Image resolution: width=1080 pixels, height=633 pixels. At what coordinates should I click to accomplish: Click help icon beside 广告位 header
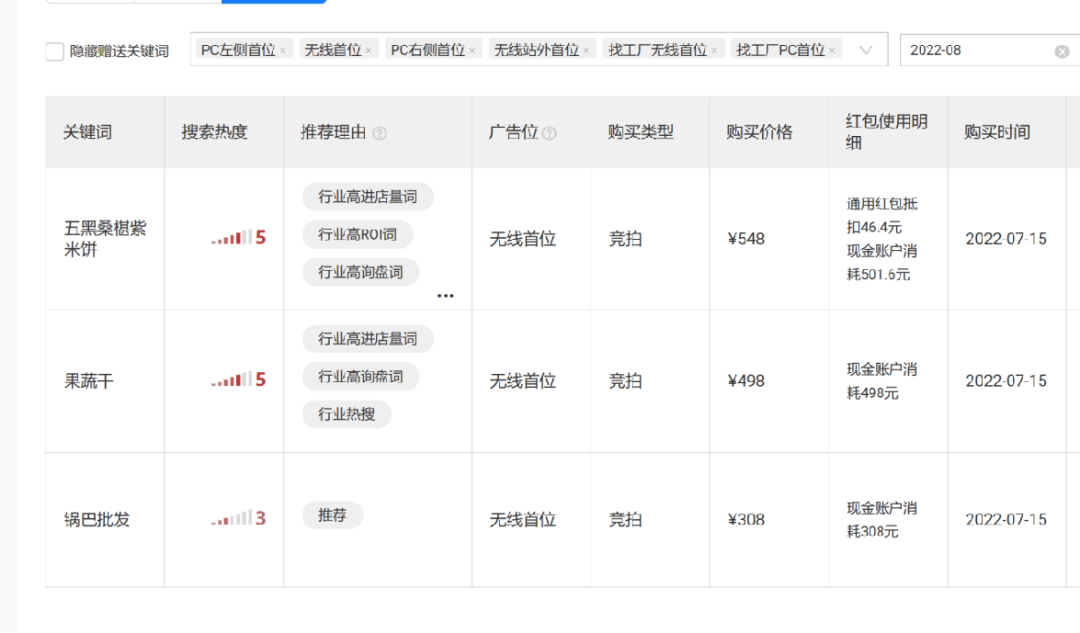[549, 133]
